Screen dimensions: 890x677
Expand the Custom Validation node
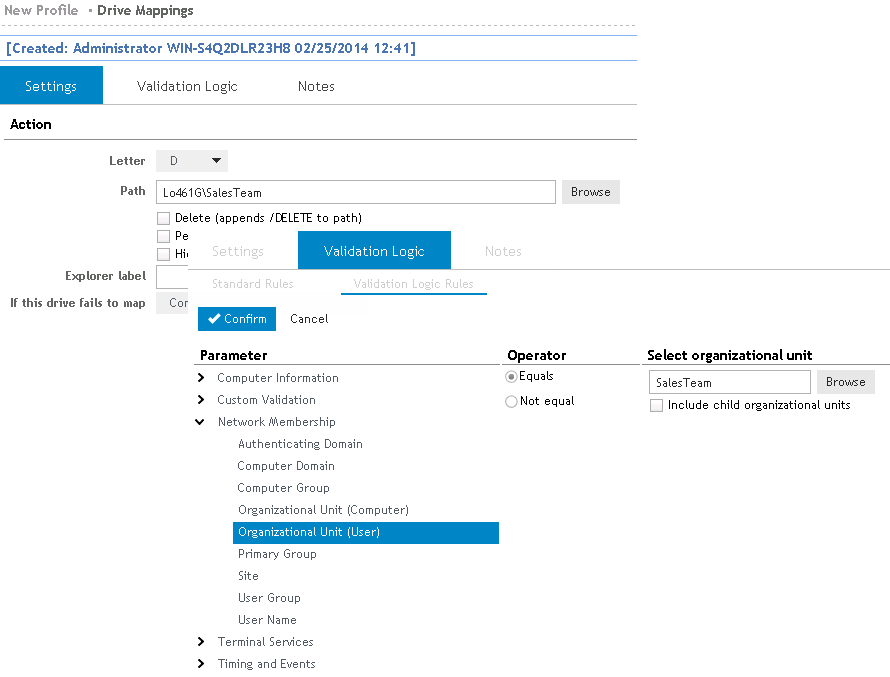tap(202, 400)
